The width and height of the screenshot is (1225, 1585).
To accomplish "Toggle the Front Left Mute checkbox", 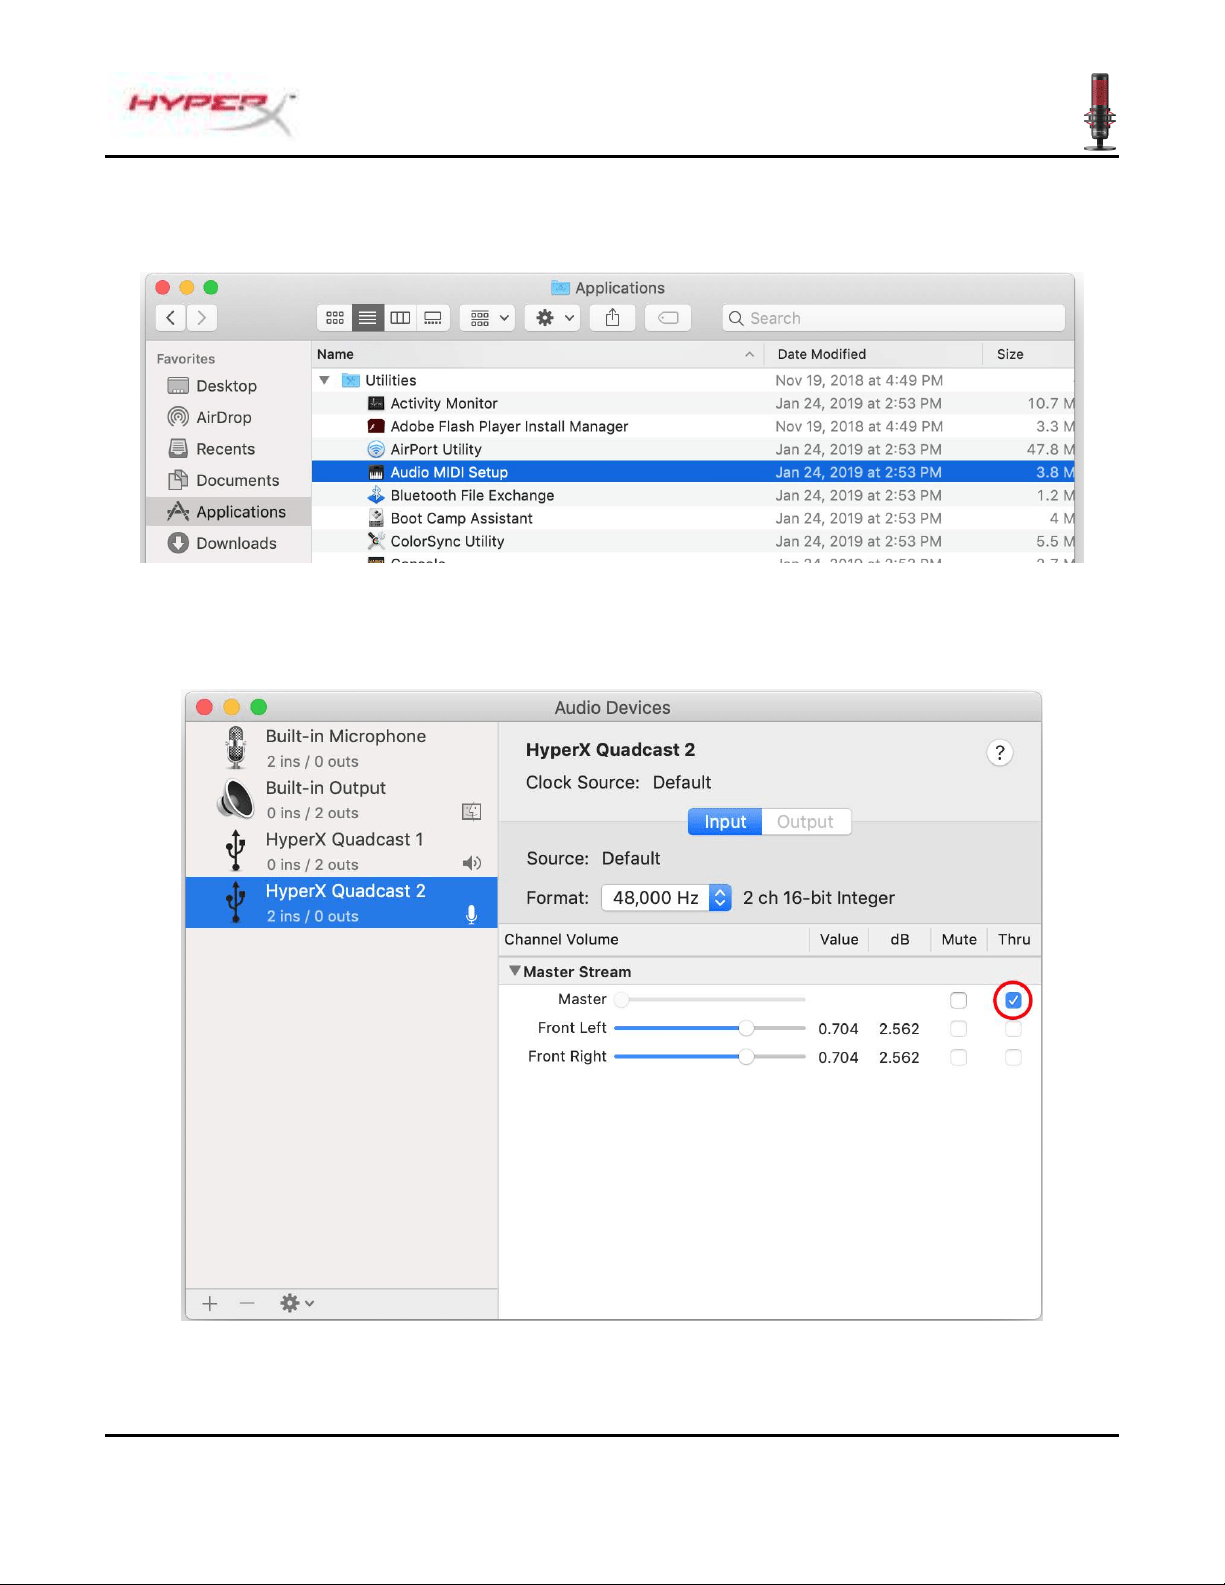I will 958,1028.
